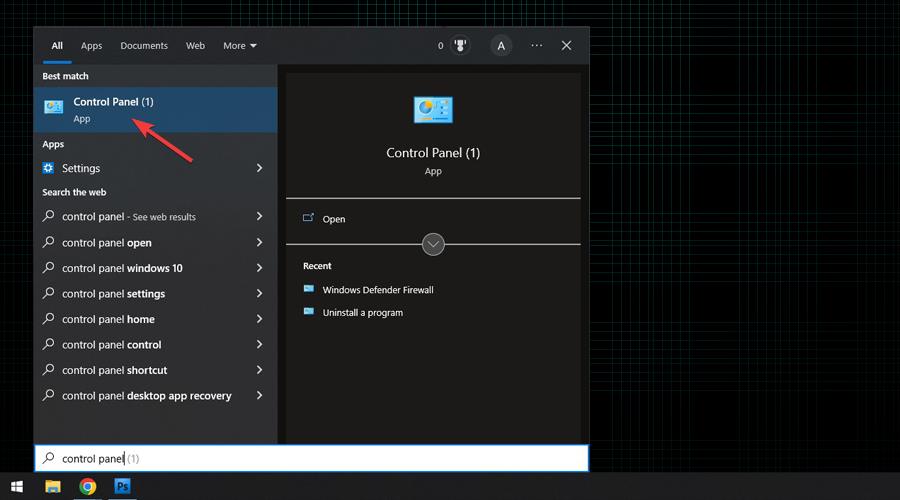Screen dimensions: 900x500
Task: Close the search panel with X
Action: coord(567,45)
